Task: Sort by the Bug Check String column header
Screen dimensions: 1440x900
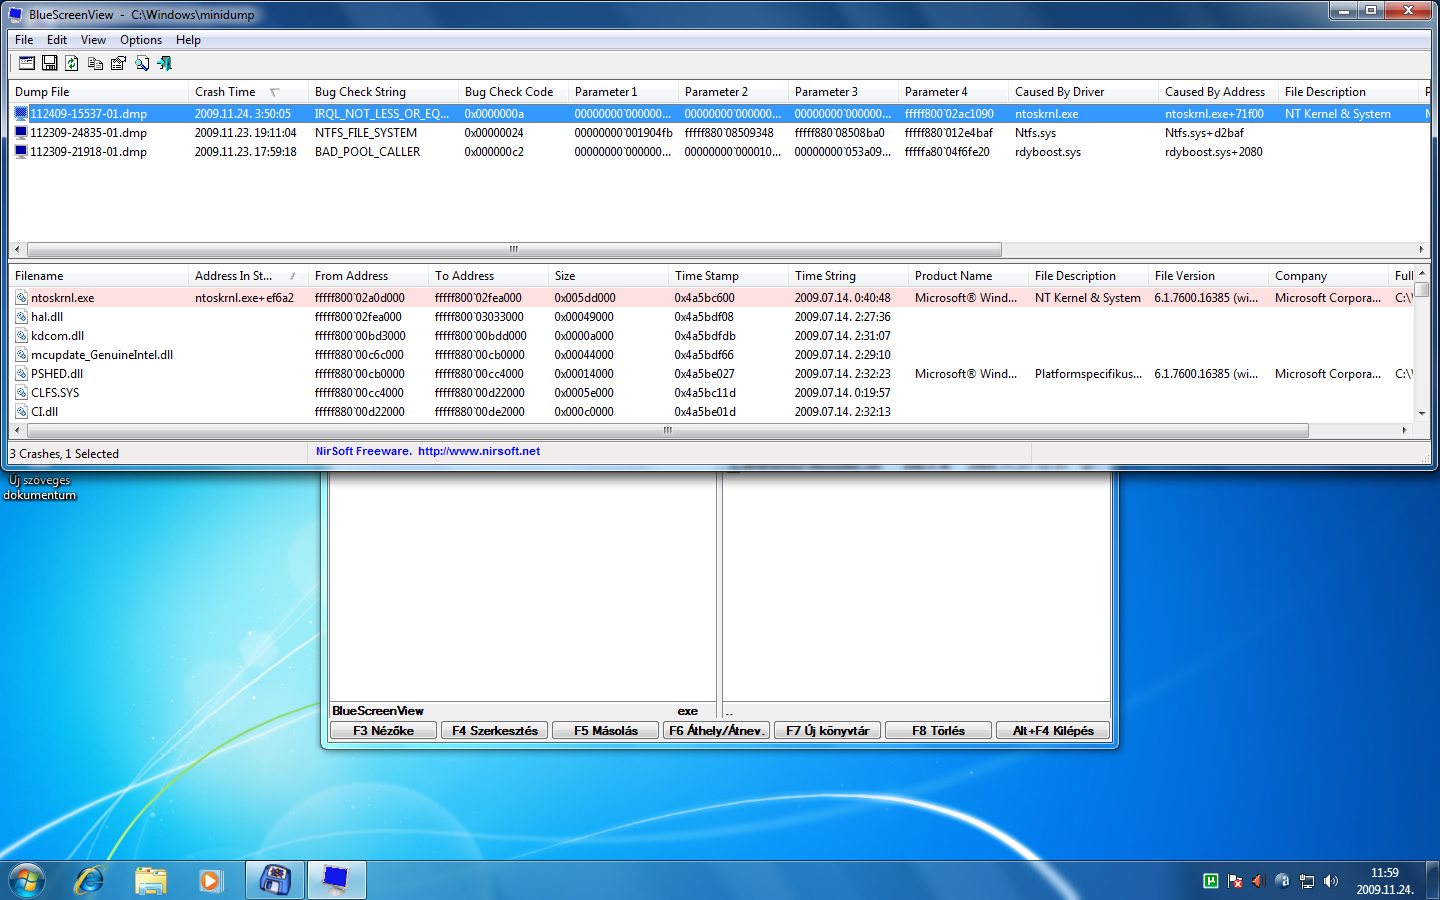Action: click(x=382, y=92)
